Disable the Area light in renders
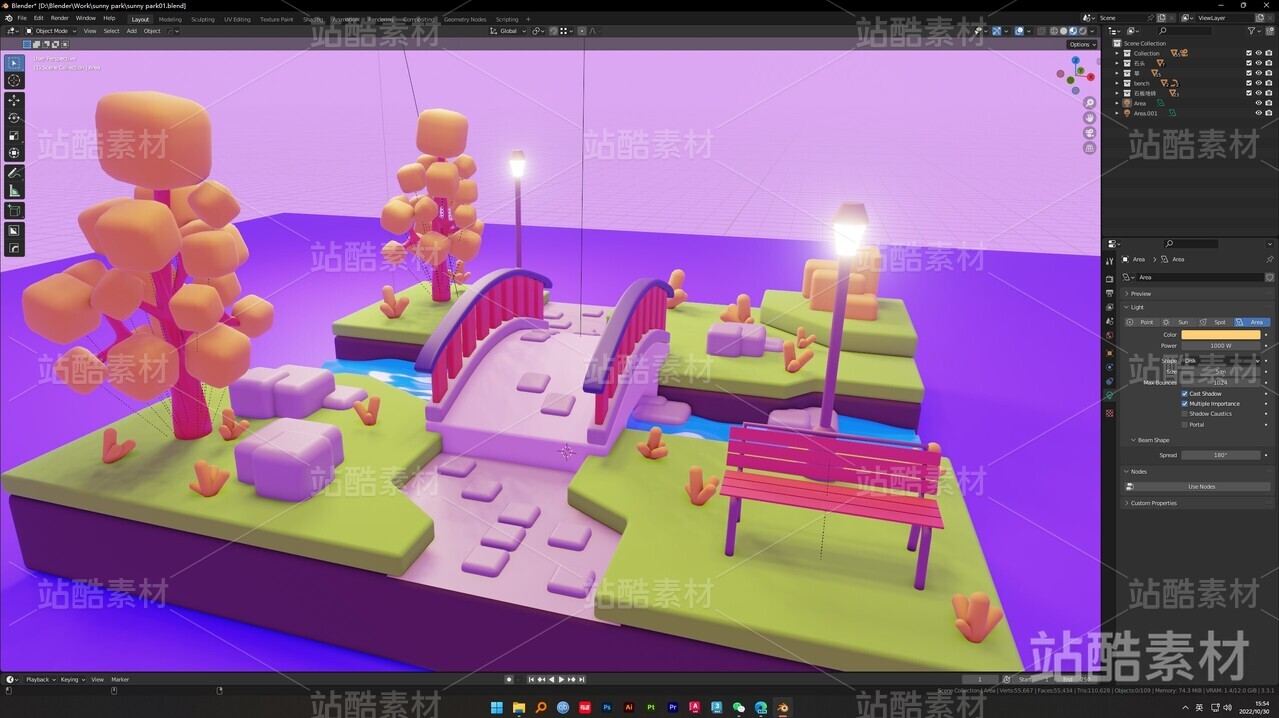1279x718 pixels. [1269, 103]
